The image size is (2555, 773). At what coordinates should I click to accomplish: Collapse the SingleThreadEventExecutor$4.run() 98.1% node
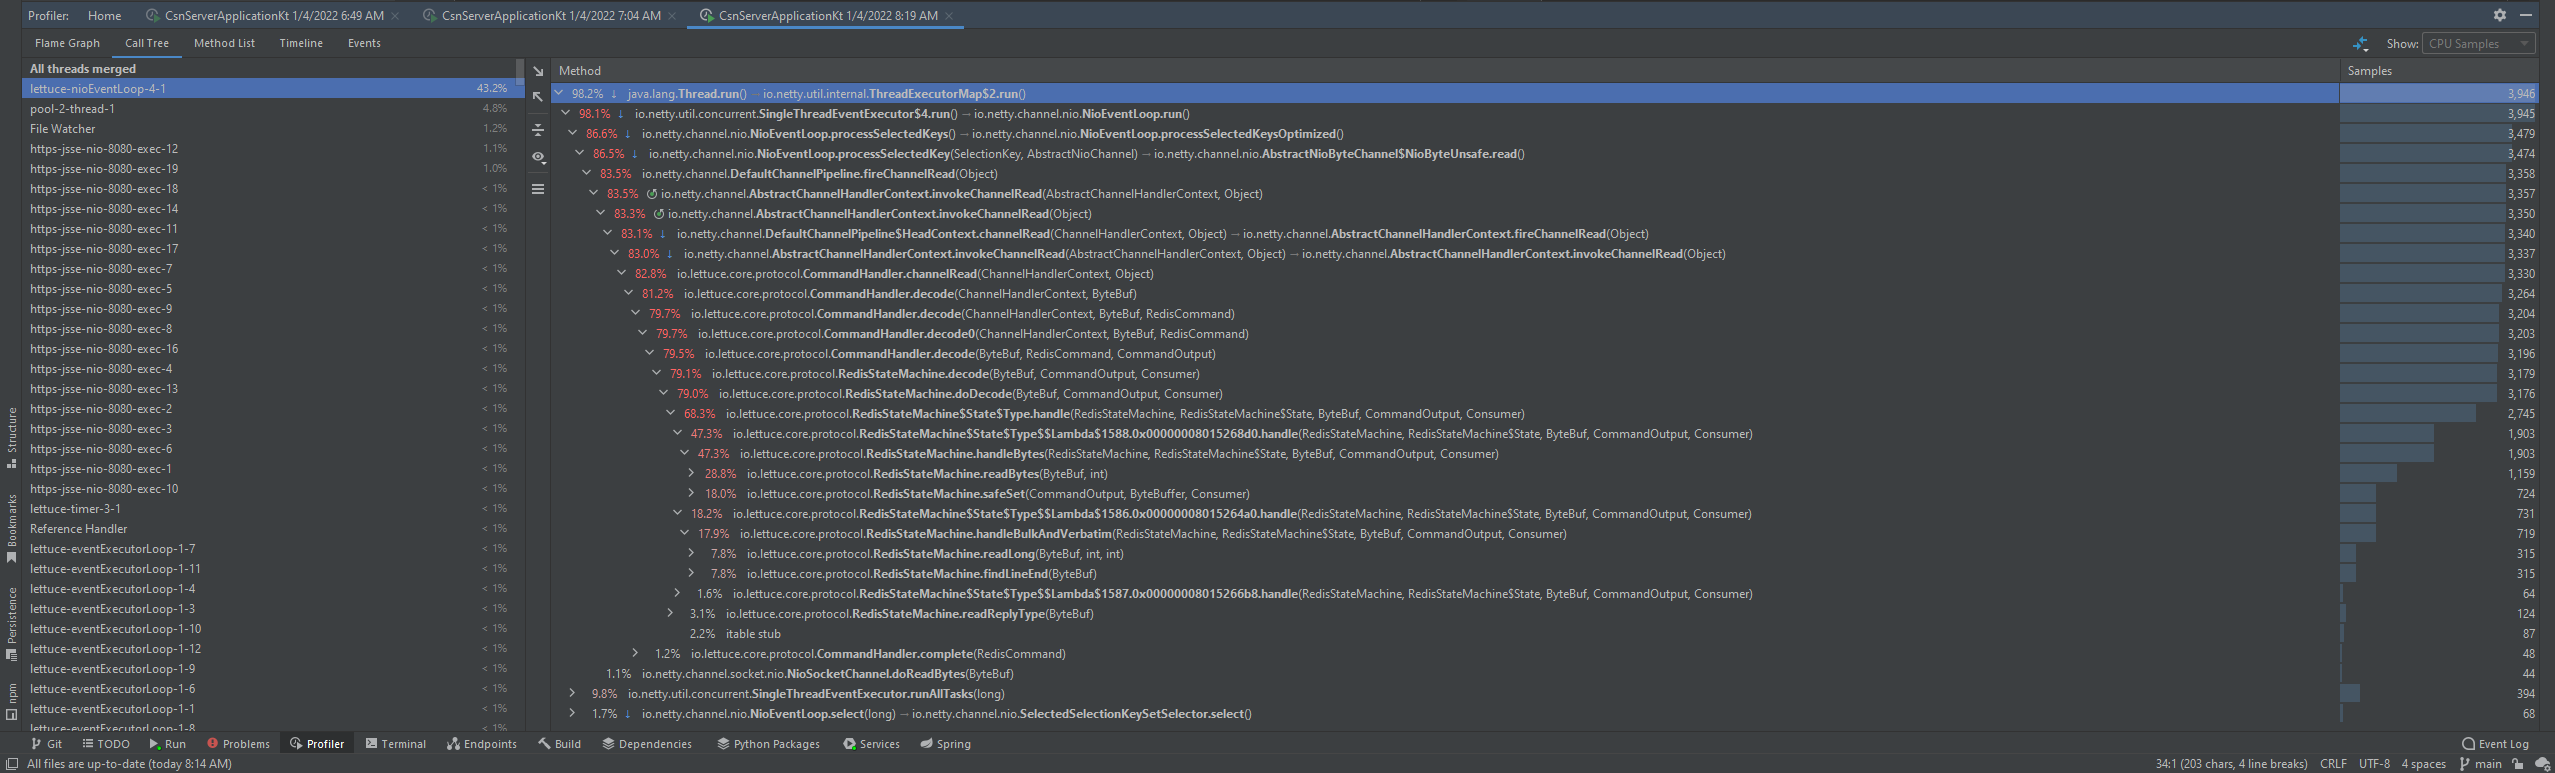[566, 113]
